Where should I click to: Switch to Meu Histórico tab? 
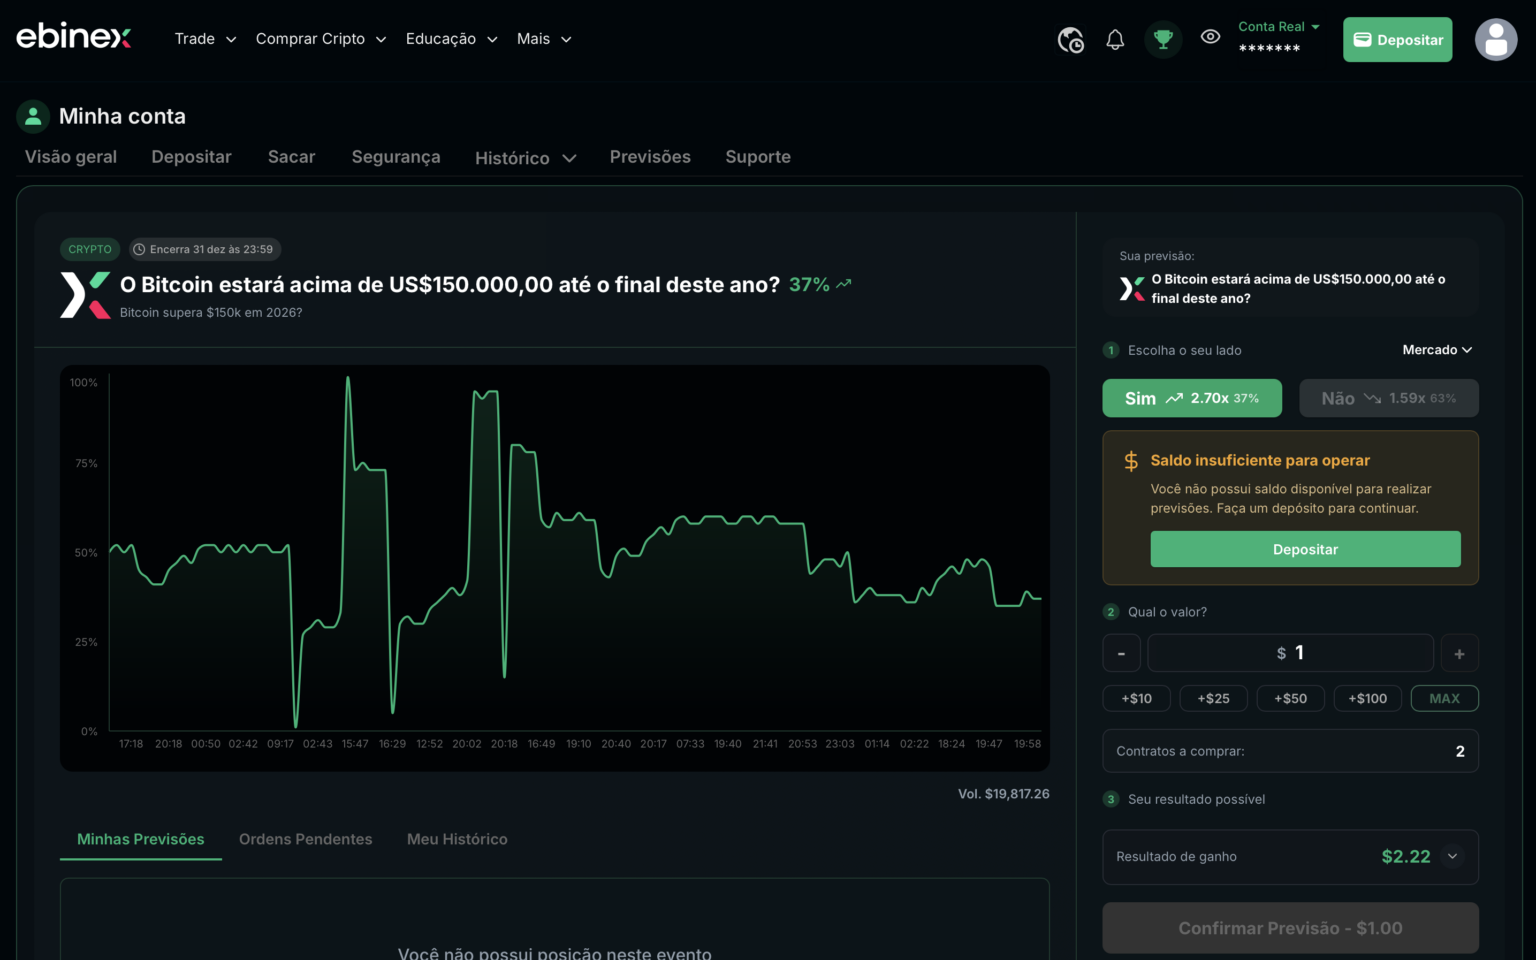(457, 839)
